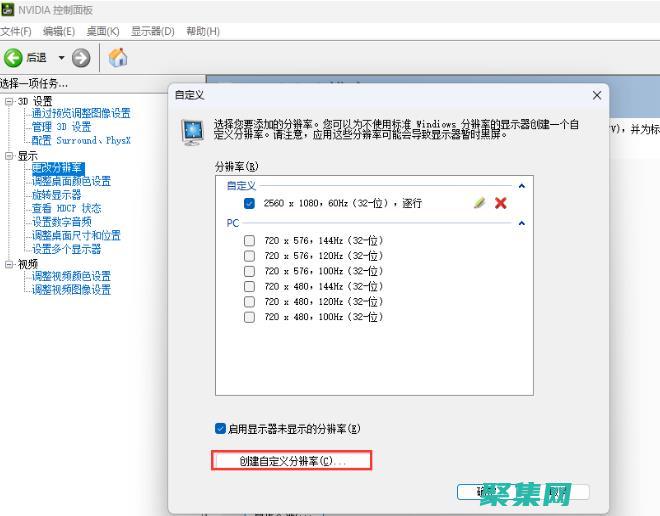Collapse the PC resolution group
Screen dimensions: 660x516
pyautogui.click(x=521, y=224)
